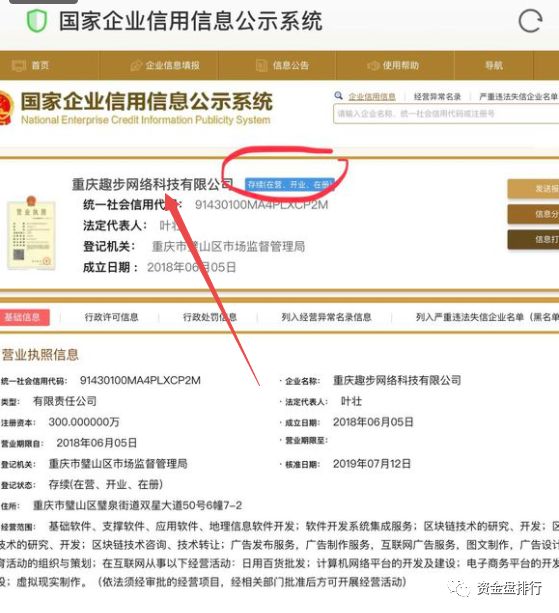
Task: Click the 存续(在营、开业、在册) status badge
Action: click(x=290, y=184)
